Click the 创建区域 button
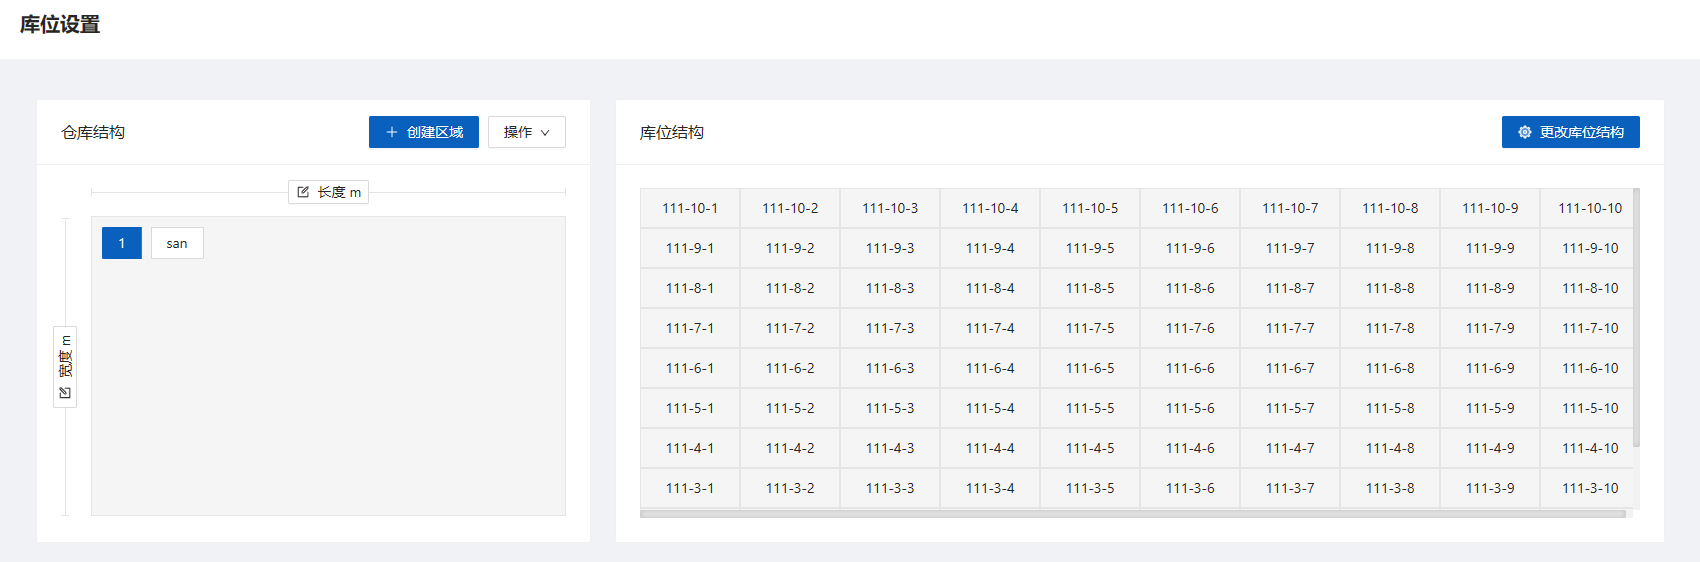Screen dimensions: 1700x562 424,132
